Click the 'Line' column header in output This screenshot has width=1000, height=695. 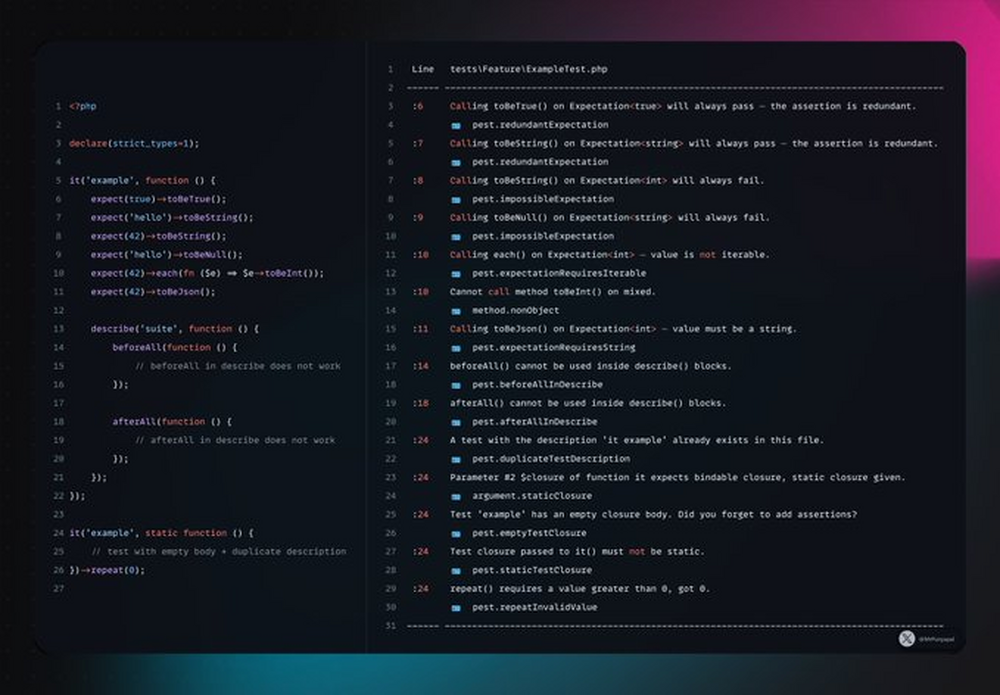423,69
